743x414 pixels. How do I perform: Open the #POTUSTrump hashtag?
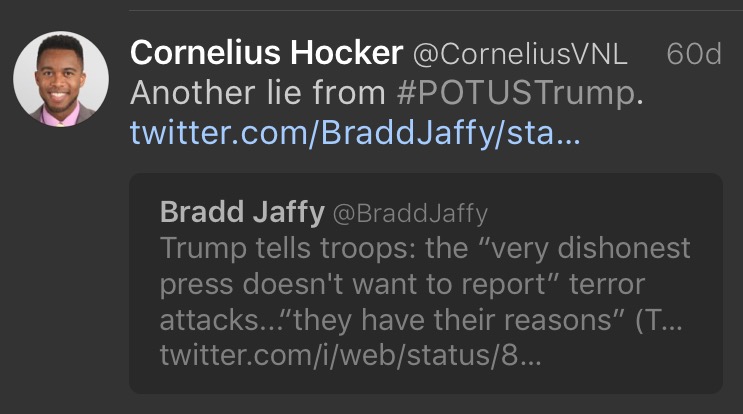(x=516, y=93)
